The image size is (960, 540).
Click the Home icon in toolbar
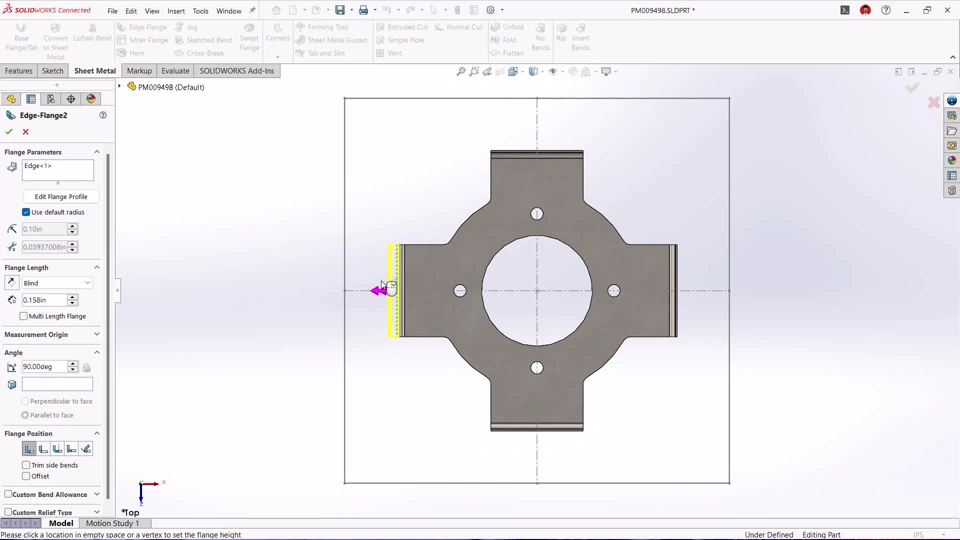point(277,10)
